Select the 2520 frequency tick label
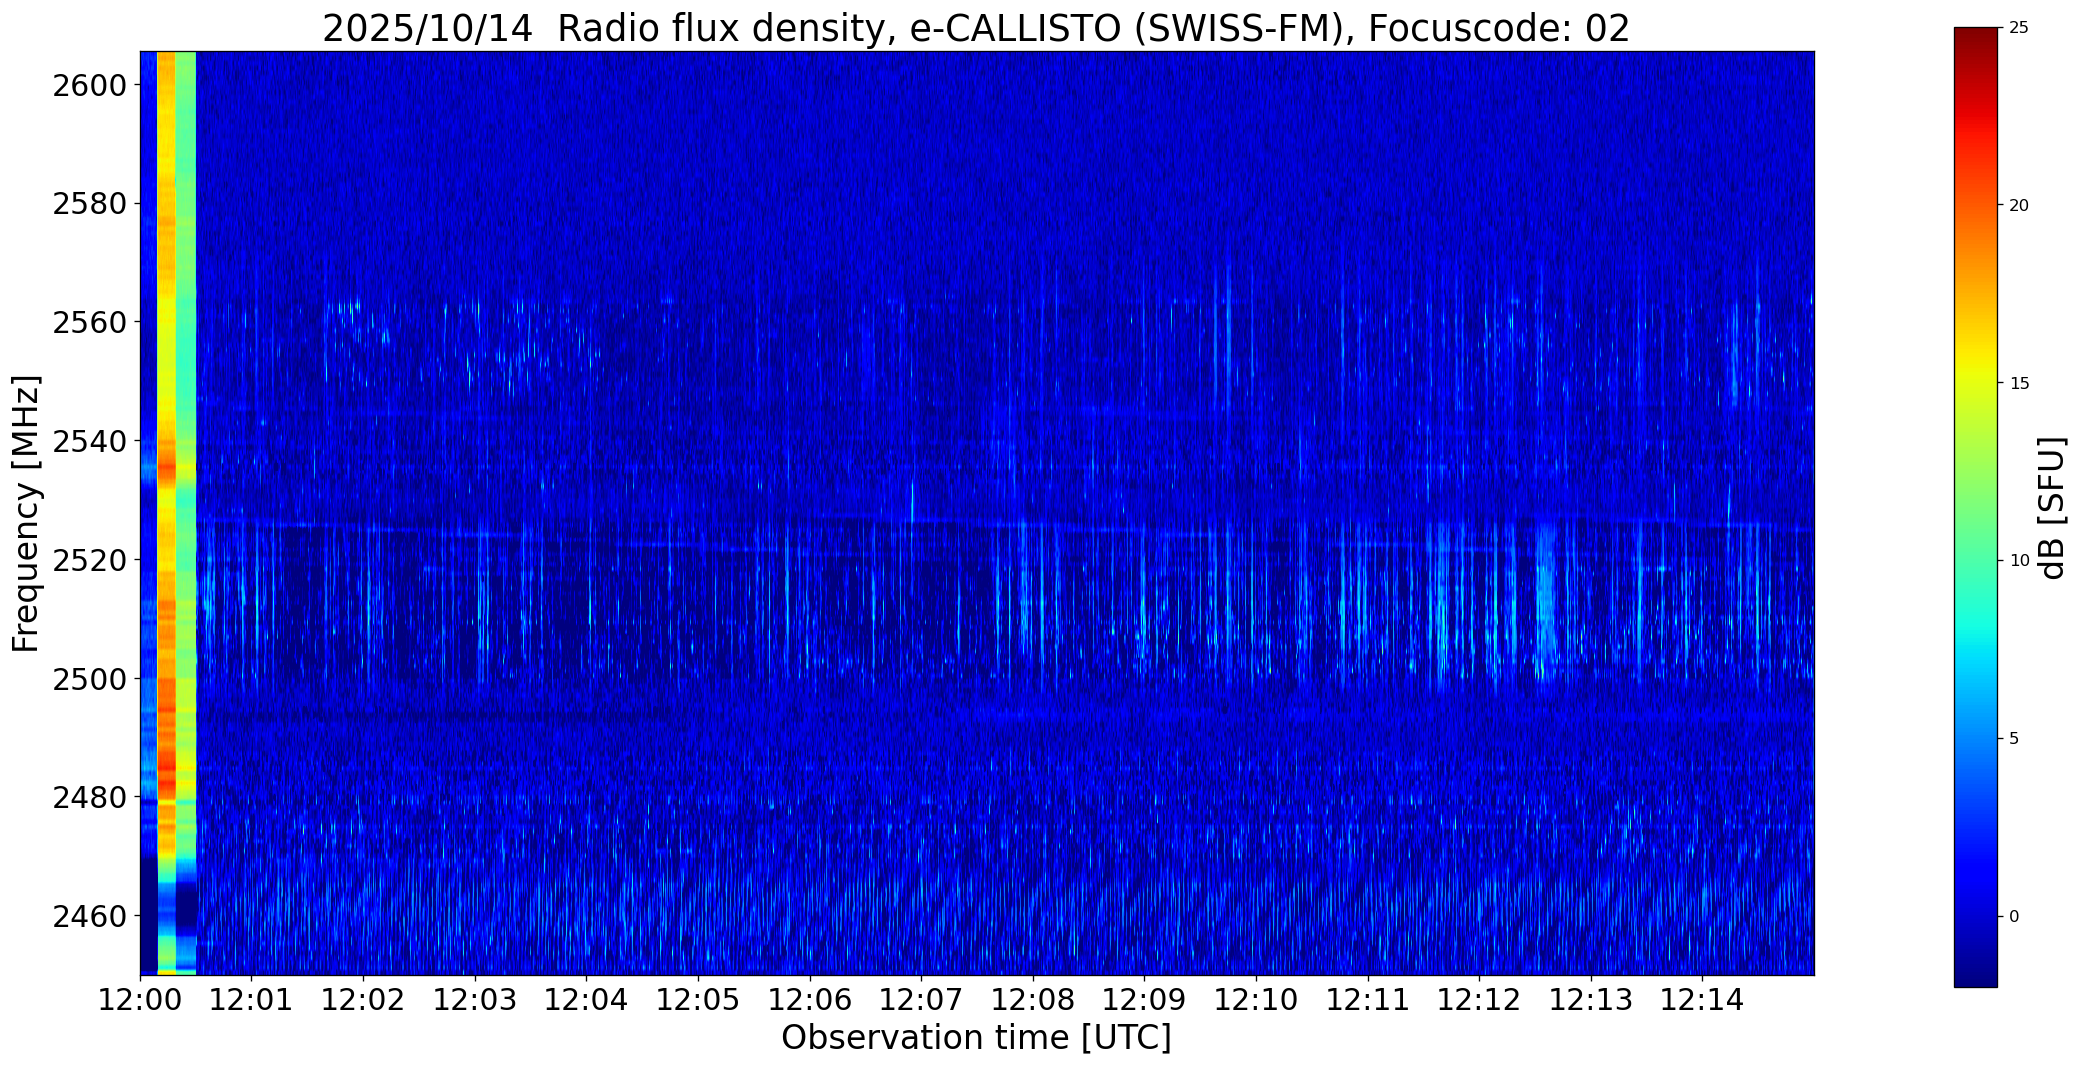Image resolution: width=2082 pixels, height=1067 pixels. (x=90, y=560)
